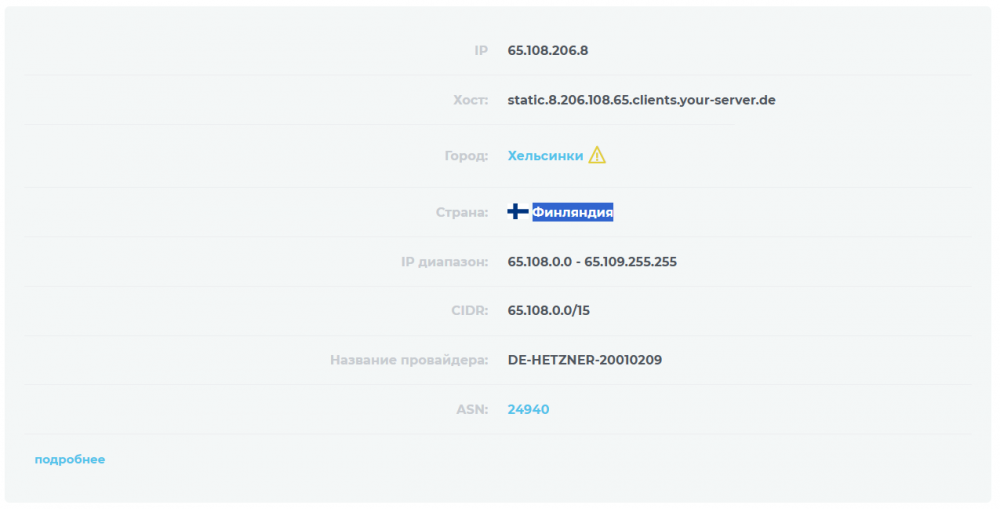The width and height of the screenshot is (1000, 509).
Task: Click the подробнее link for more details
Action: click(70, 460)
